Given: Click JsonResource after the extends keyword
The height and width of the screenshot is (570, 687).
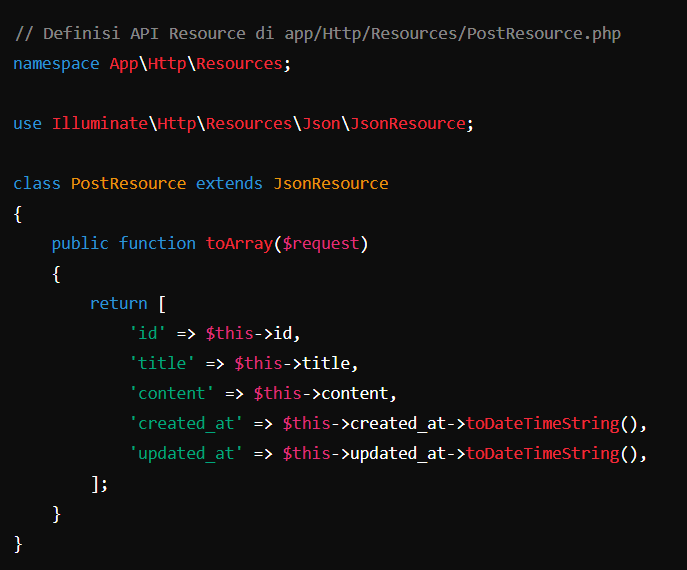Looking at the screenshot, I should [x=331, y=184].
